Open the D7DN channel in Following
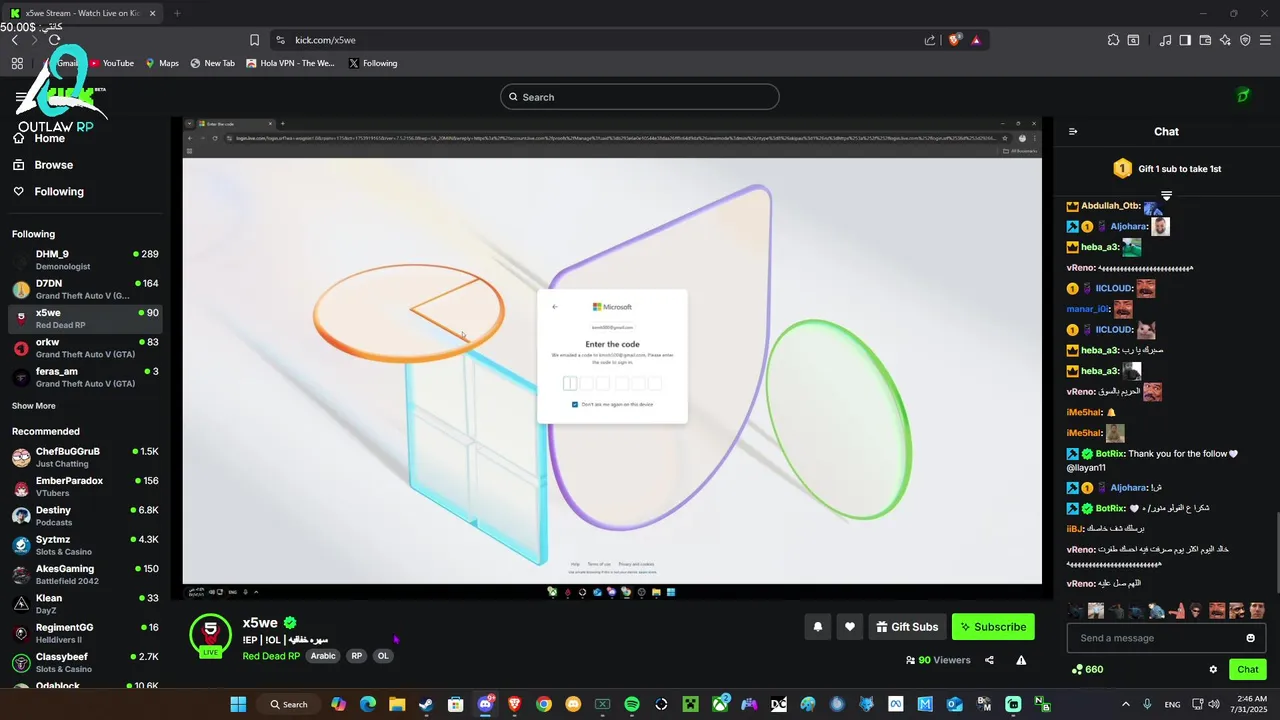The image size is (1280, 720). point(85,289)
